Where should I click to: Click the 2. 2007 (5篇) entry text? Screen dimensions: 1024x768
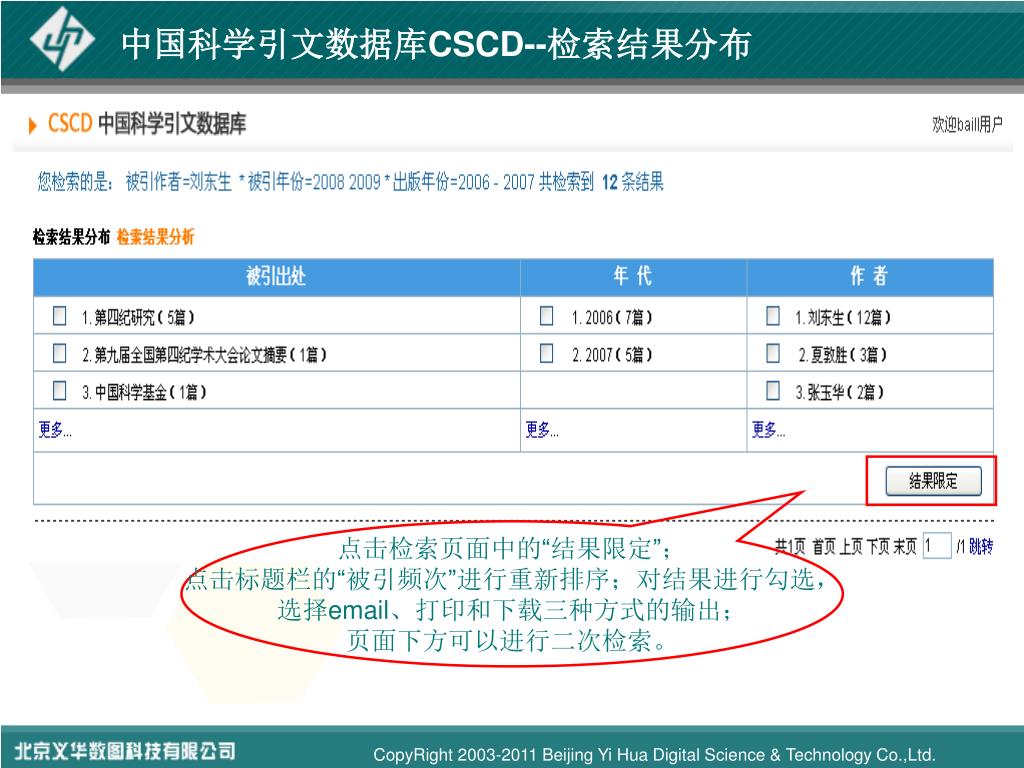612,355
